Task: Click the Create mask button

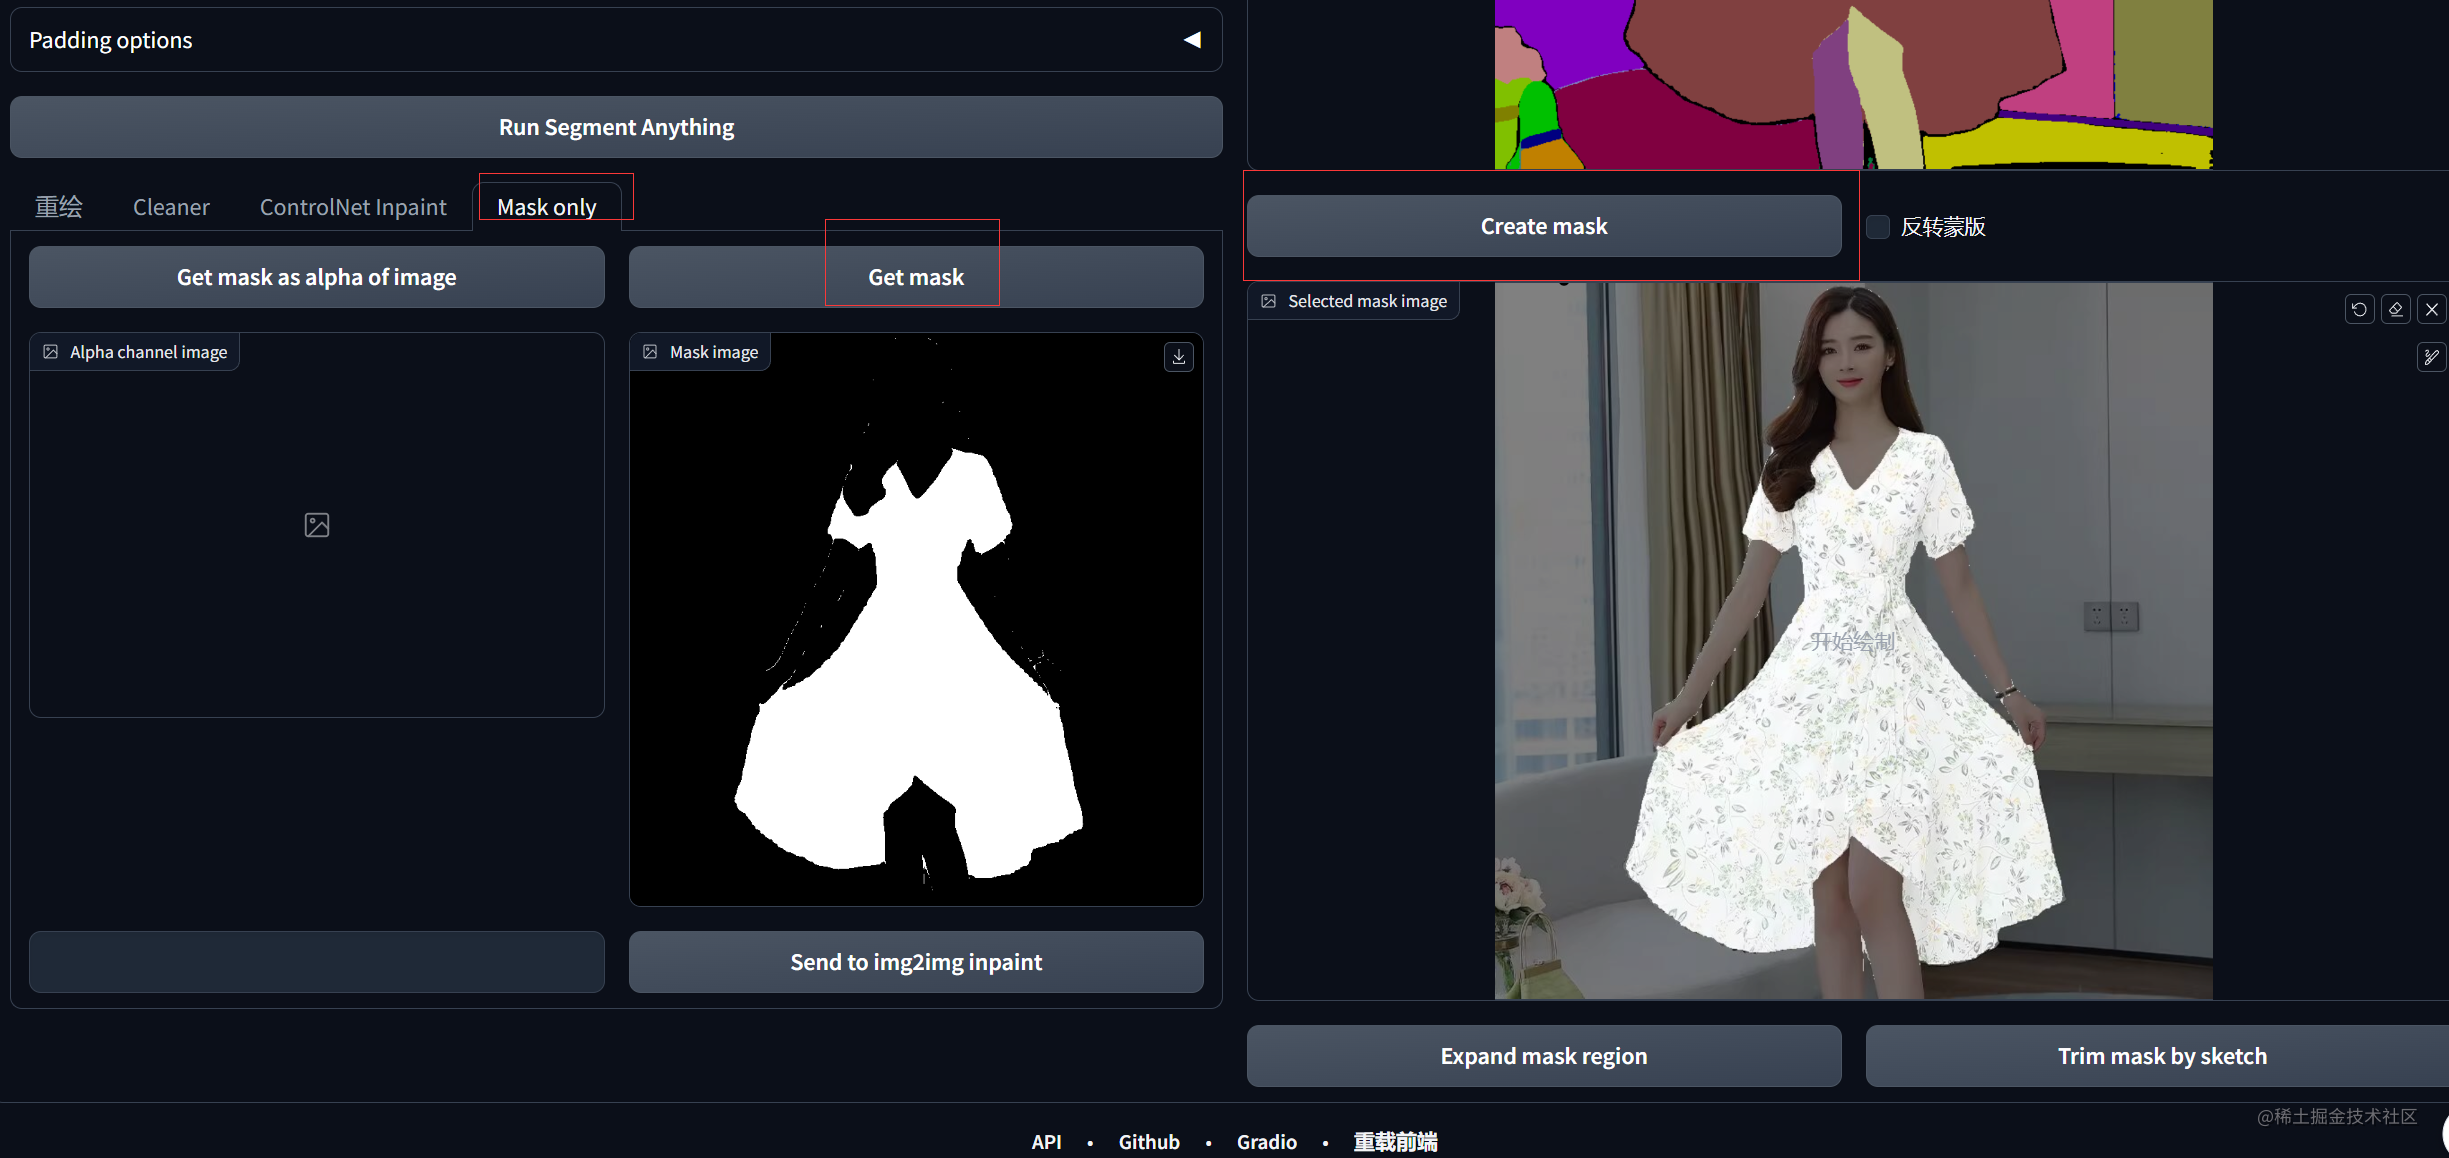Action: (x=1544, y=226)
